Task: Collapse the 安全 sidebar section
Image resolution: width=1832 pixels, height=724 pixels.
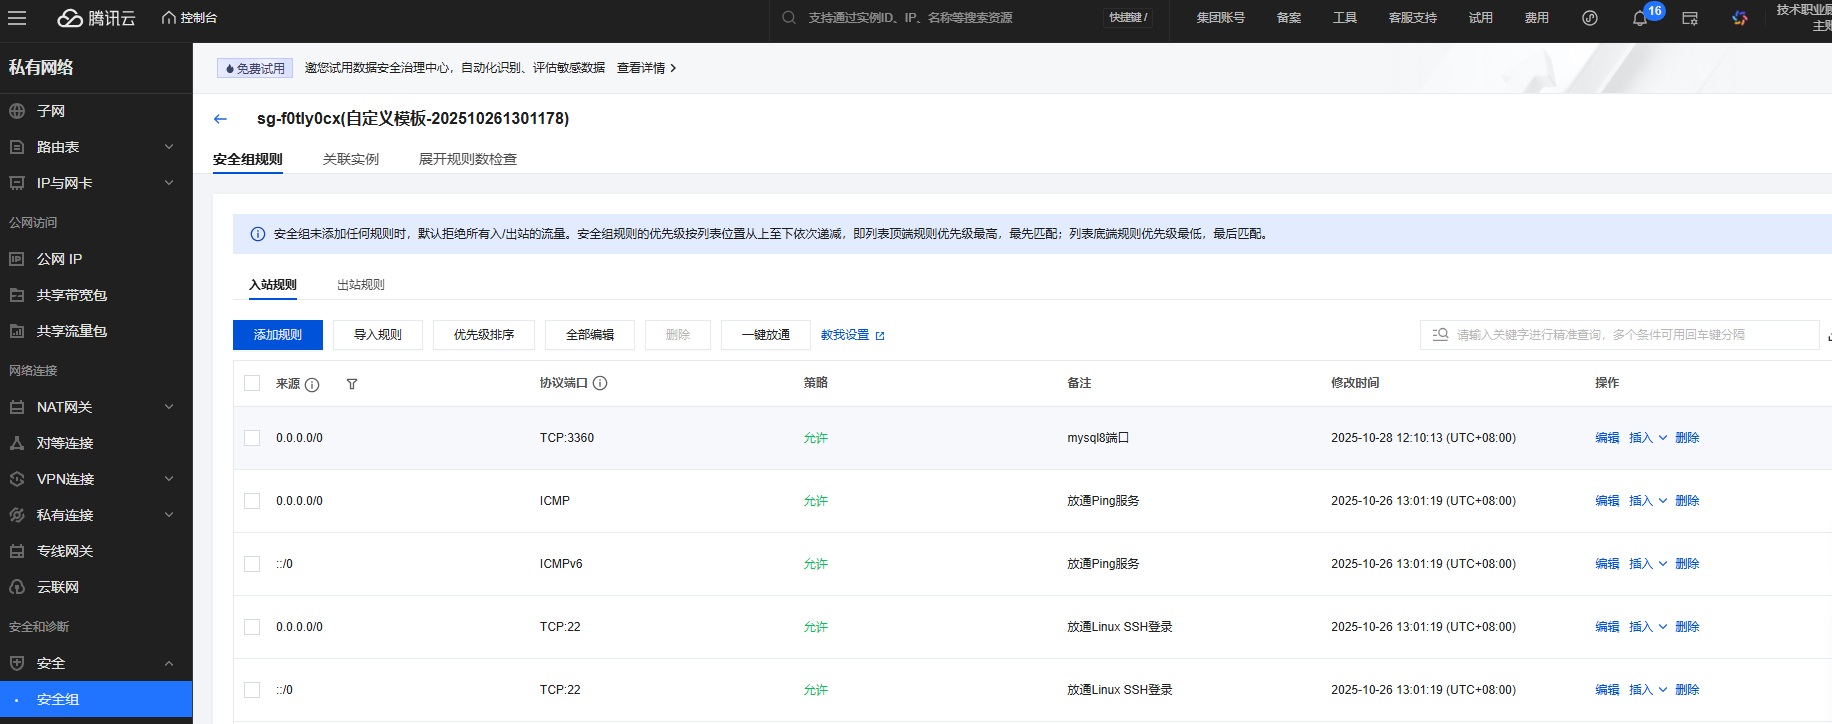Action: point(169,663)
